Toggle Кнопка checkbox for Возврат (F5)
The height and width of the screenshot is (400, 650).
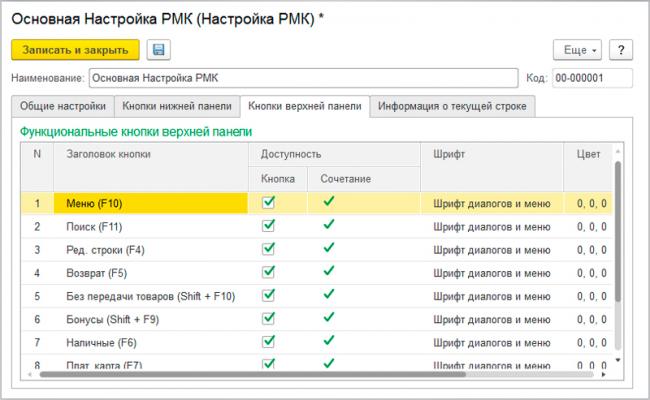click(x=269, y=272)
